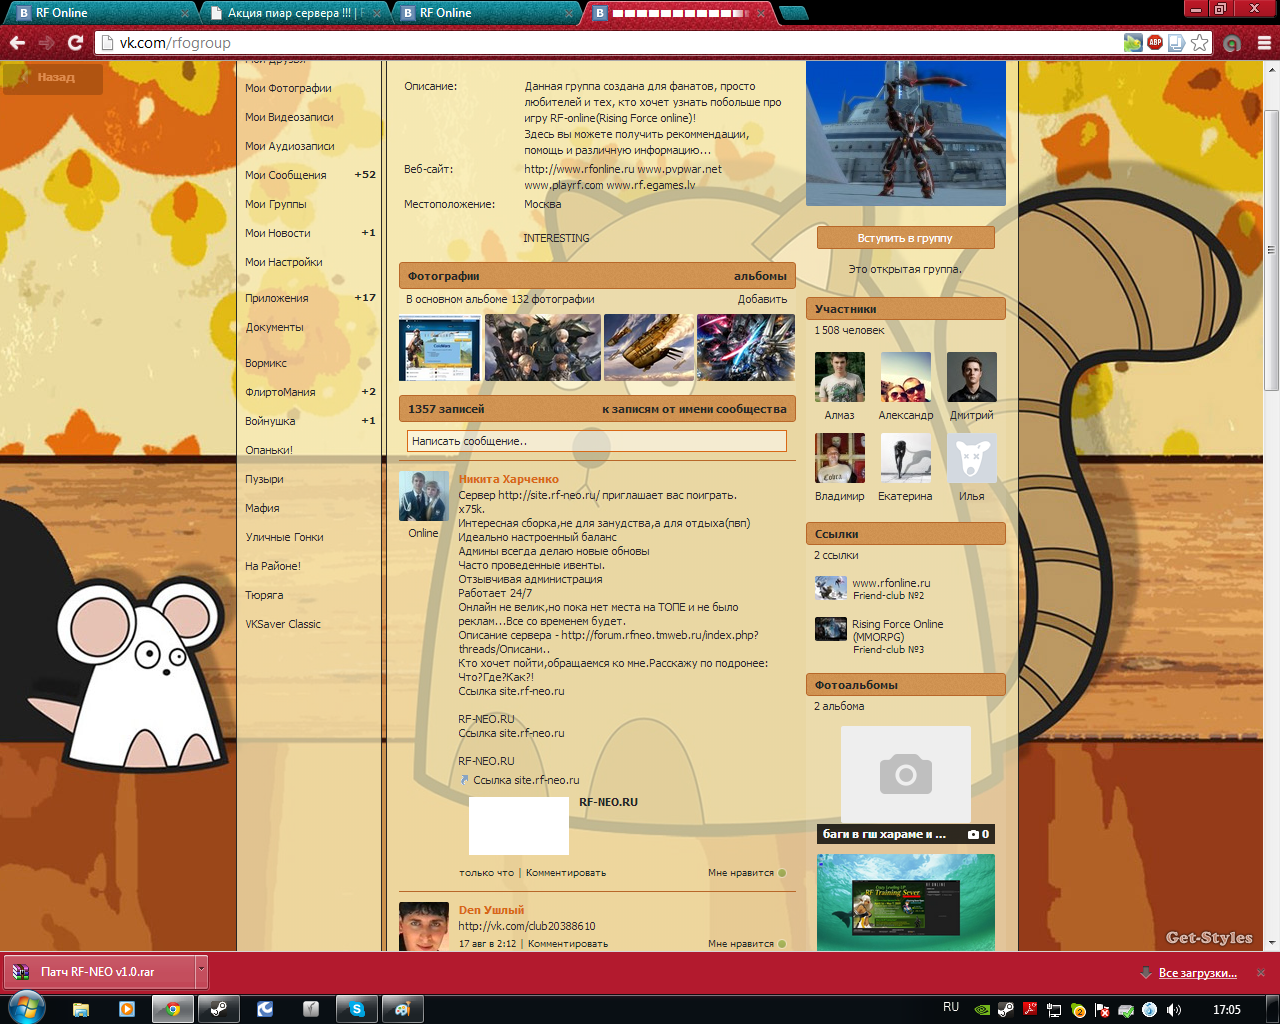Image resolution: width=1280 pixels, height=1024 pixels.
Task: Open Документы in left menu
Action: pyautogui.click(x=275, y=327)
